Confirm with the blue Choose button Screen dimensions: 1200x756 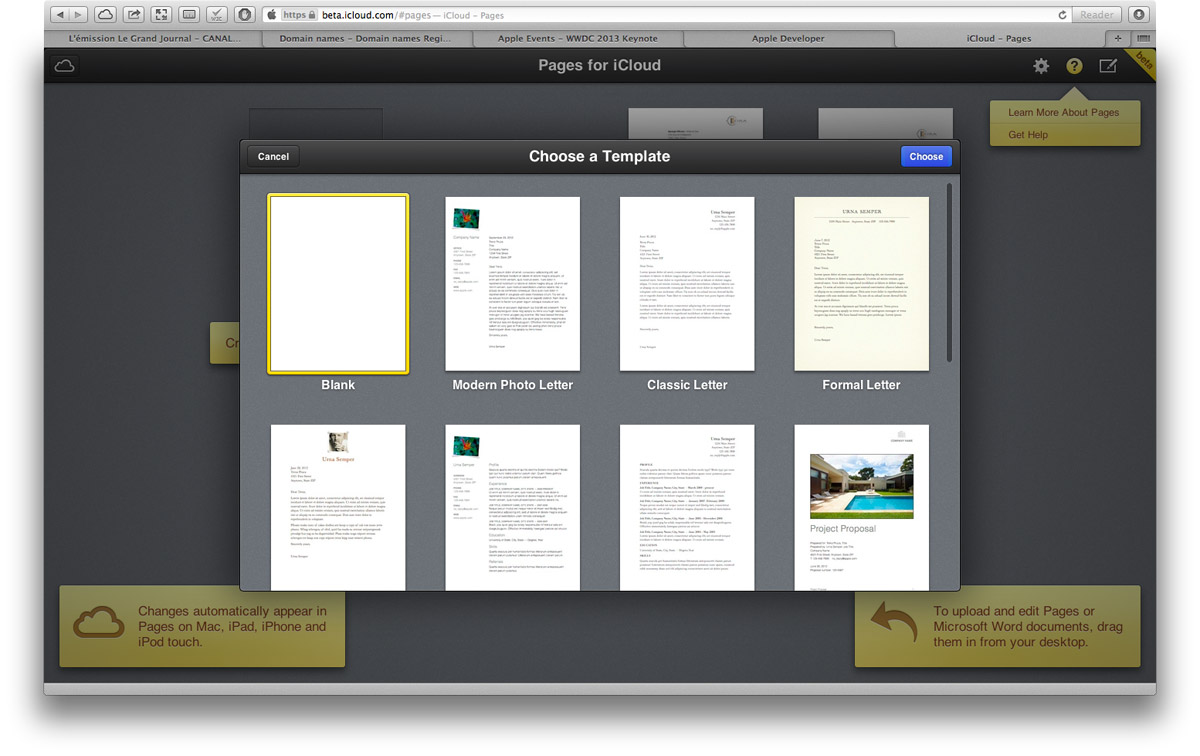click(926, 156)
